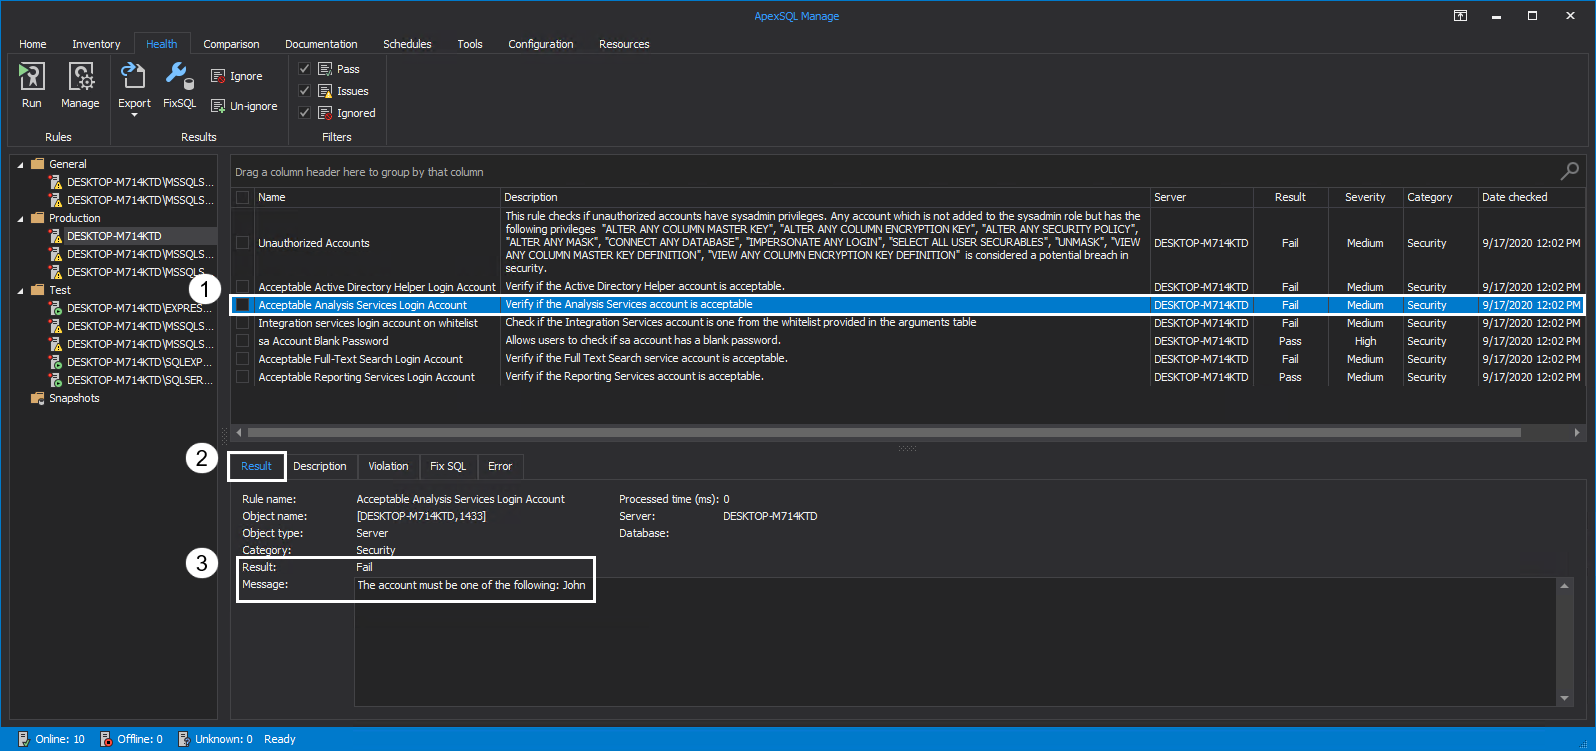
Task: Sort by the Category column header
Action: point(1440,198)
